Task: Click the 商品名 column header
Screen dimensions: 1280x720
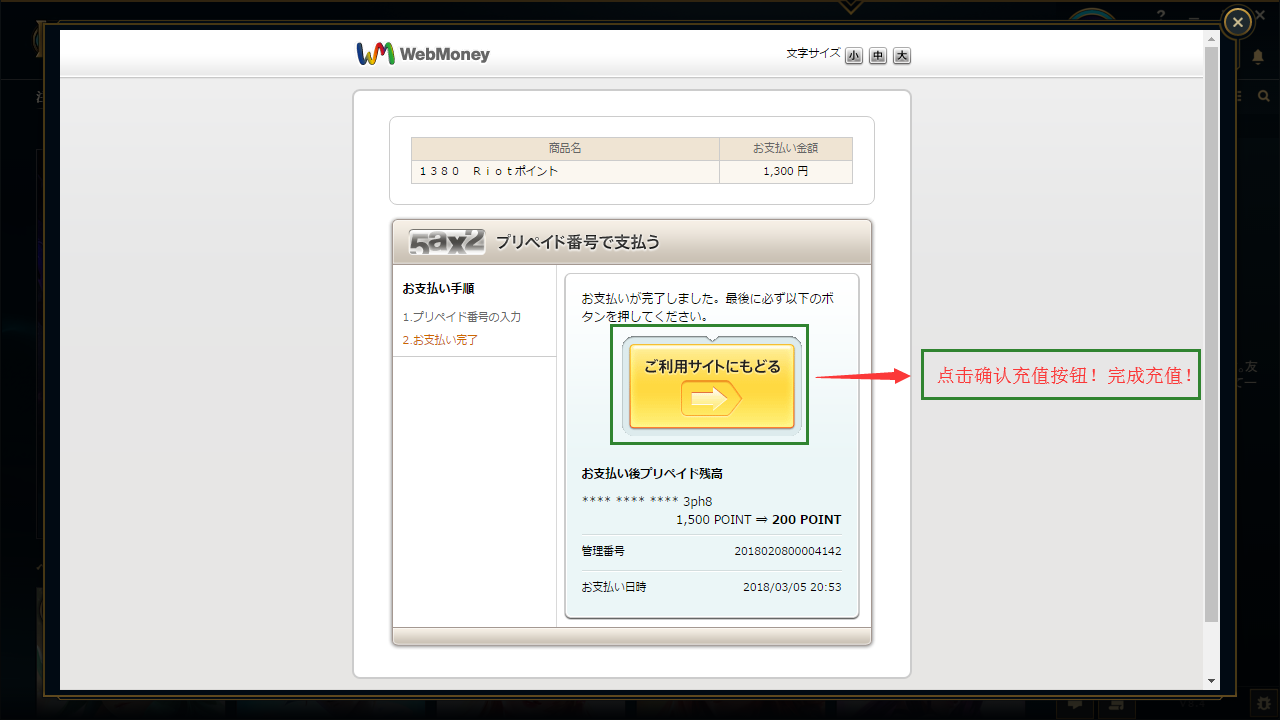Action: 565,148
